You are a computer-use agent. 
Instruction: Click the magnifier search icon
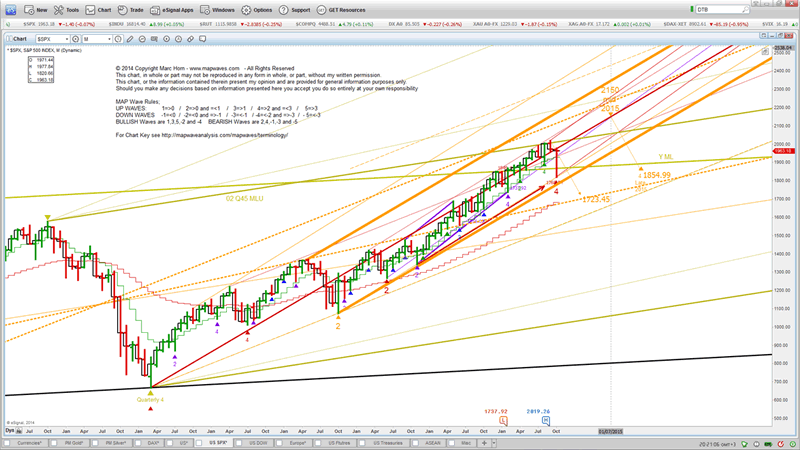point(745,10)
